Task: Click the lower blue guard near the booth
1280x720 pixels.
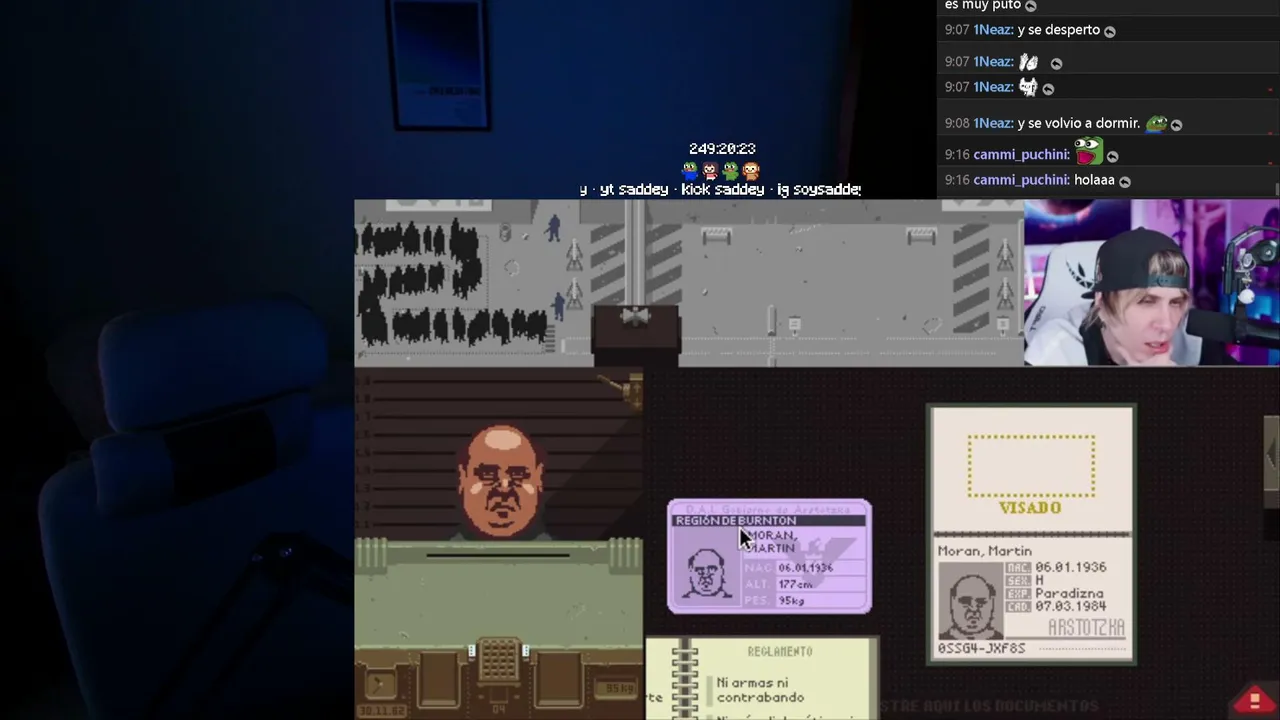Action: (558, 305)
